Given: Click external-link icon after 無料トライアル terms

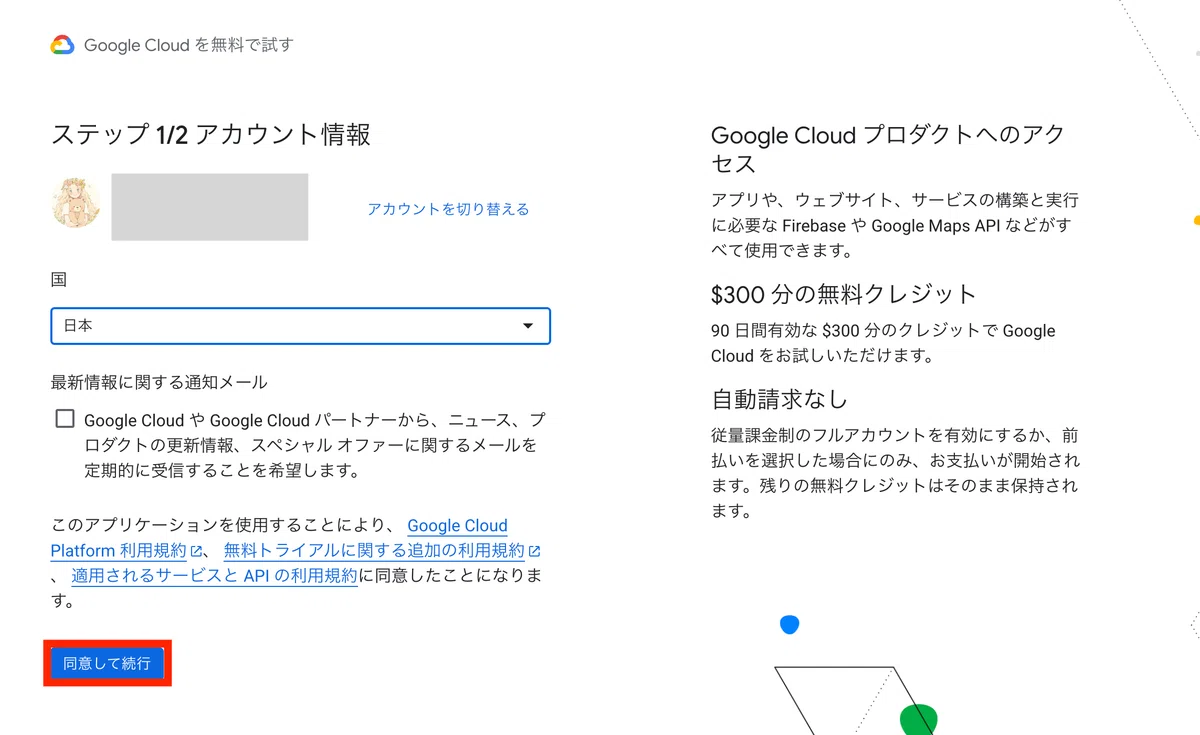Looking at the screenshot, I should (x=534, y=551).
